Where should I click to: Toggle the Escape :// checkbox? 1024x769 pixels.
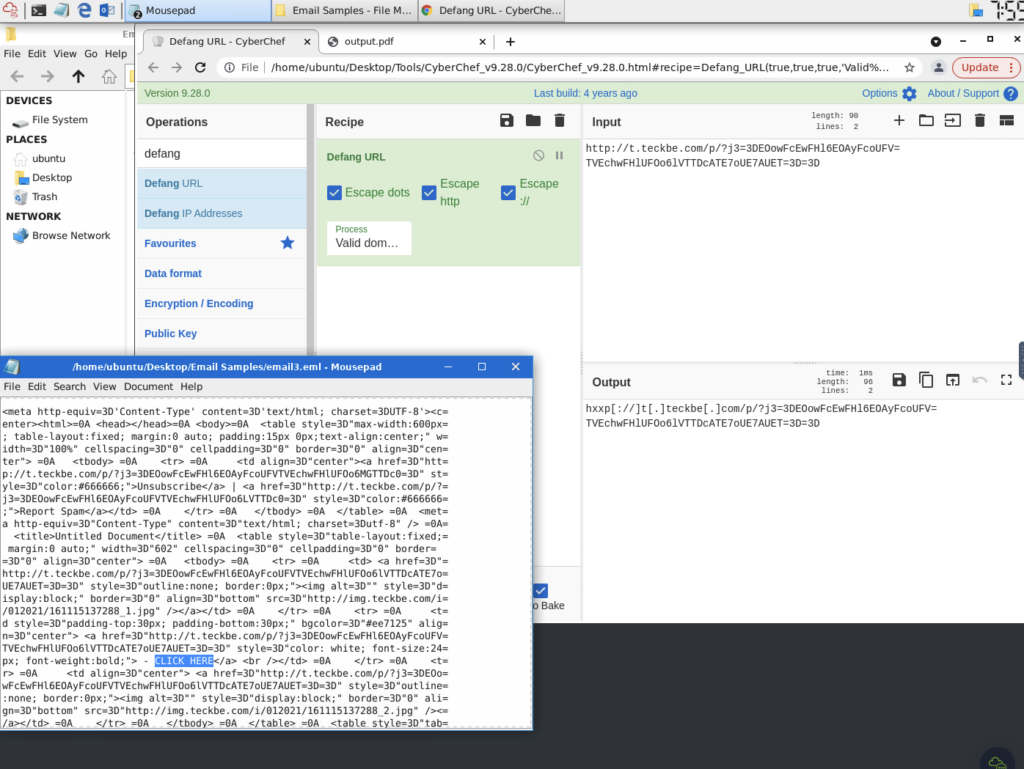pyautogui.click(x=508, y=193)
